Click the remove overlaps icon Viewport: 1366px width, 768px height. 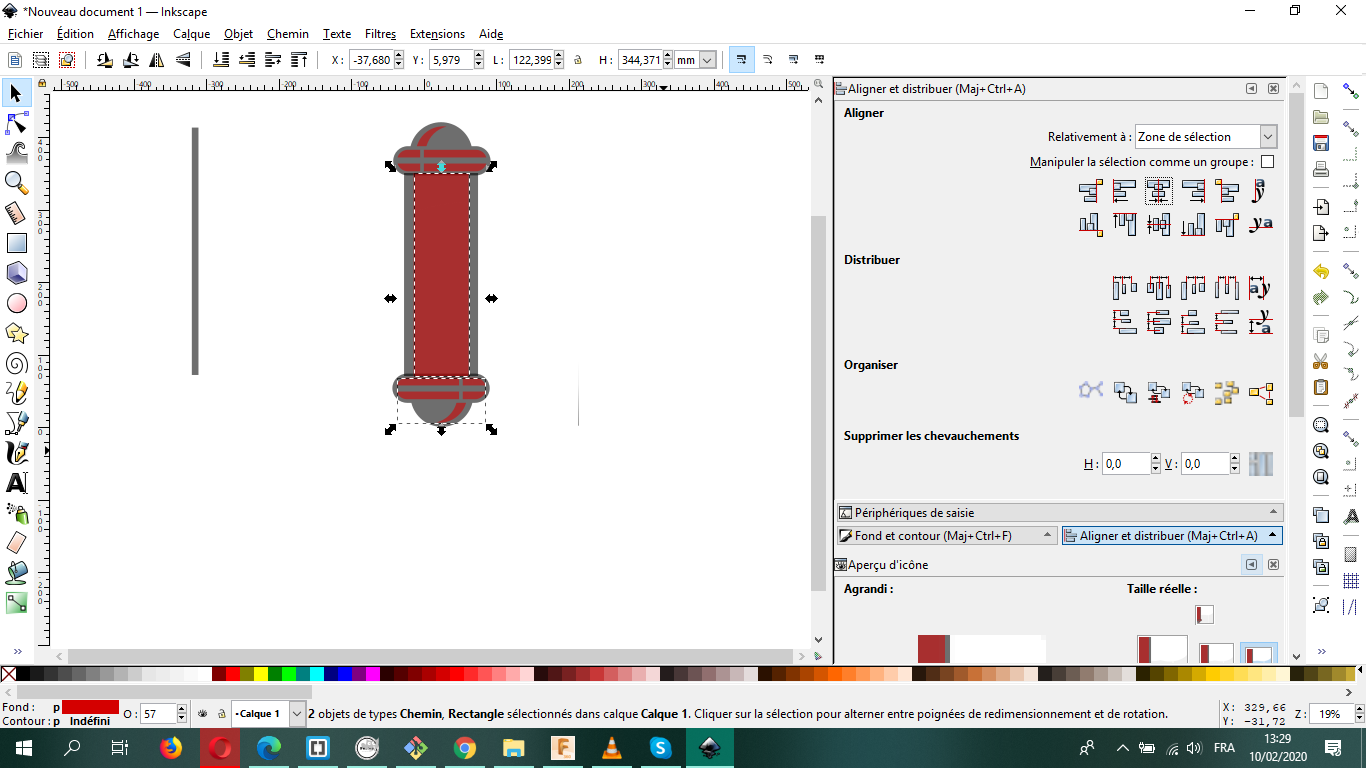click(1260, 464)
